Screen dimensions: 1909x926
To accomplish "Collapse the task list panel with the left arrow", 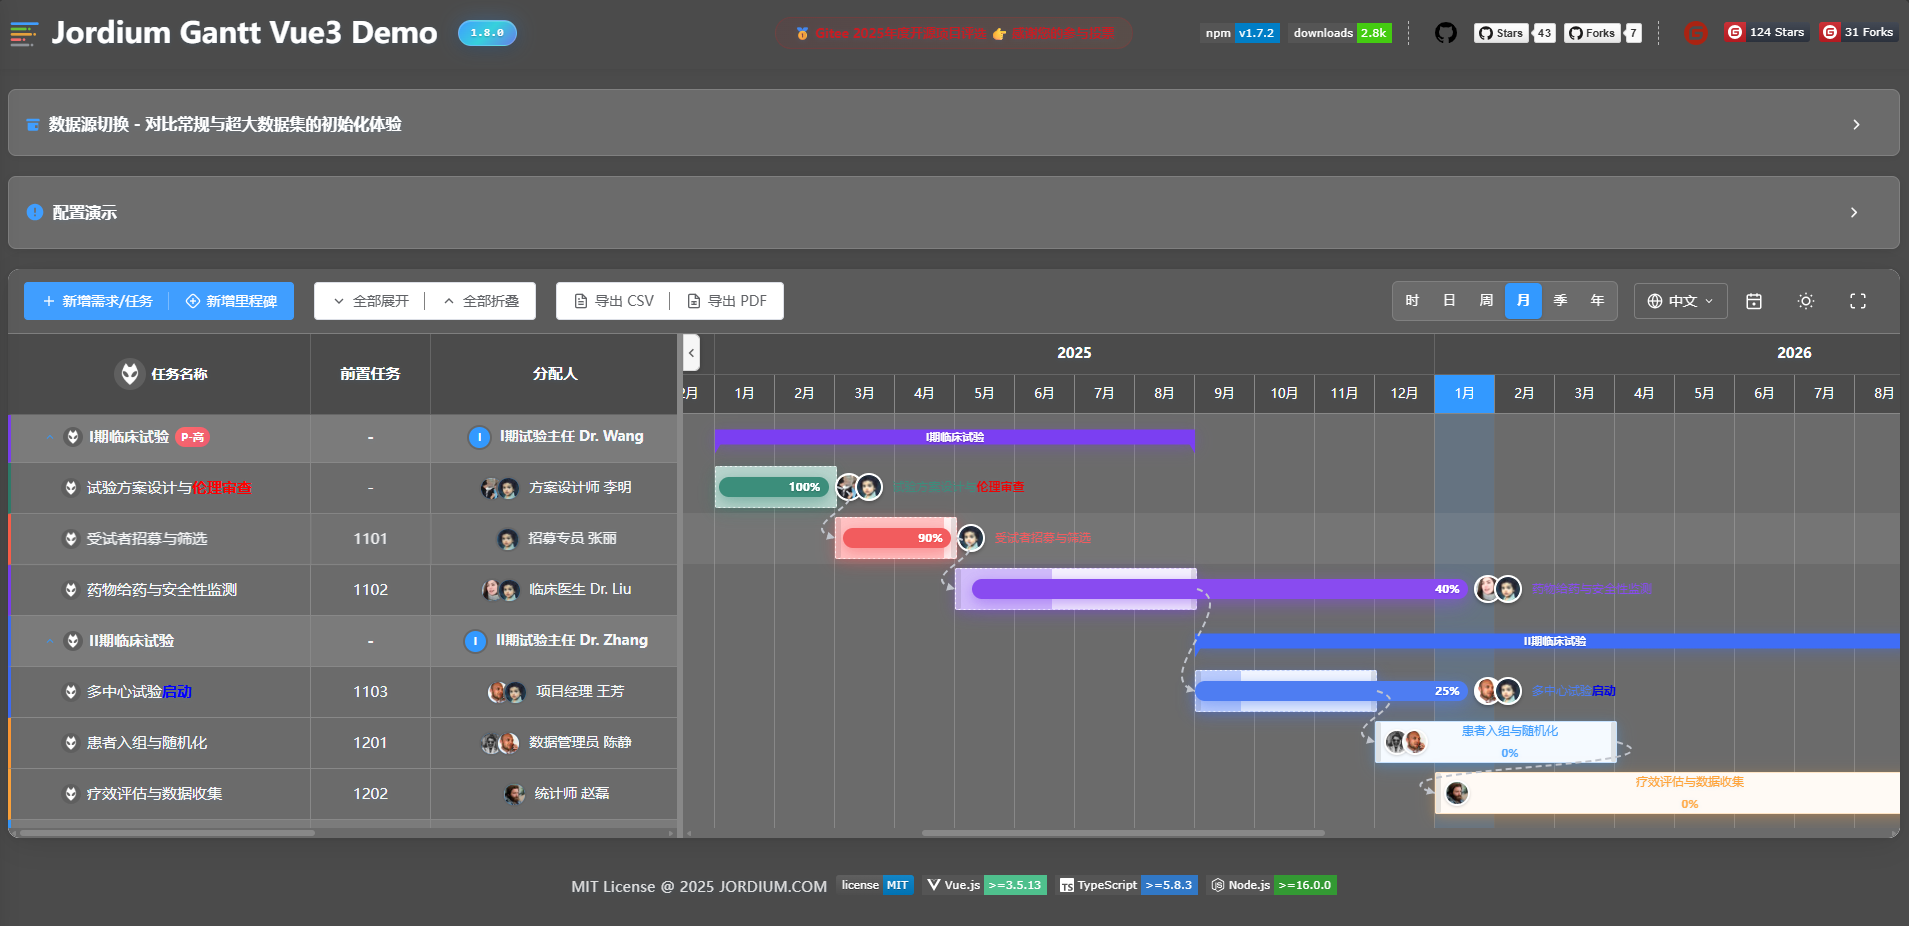I will (x=691, y=353).
